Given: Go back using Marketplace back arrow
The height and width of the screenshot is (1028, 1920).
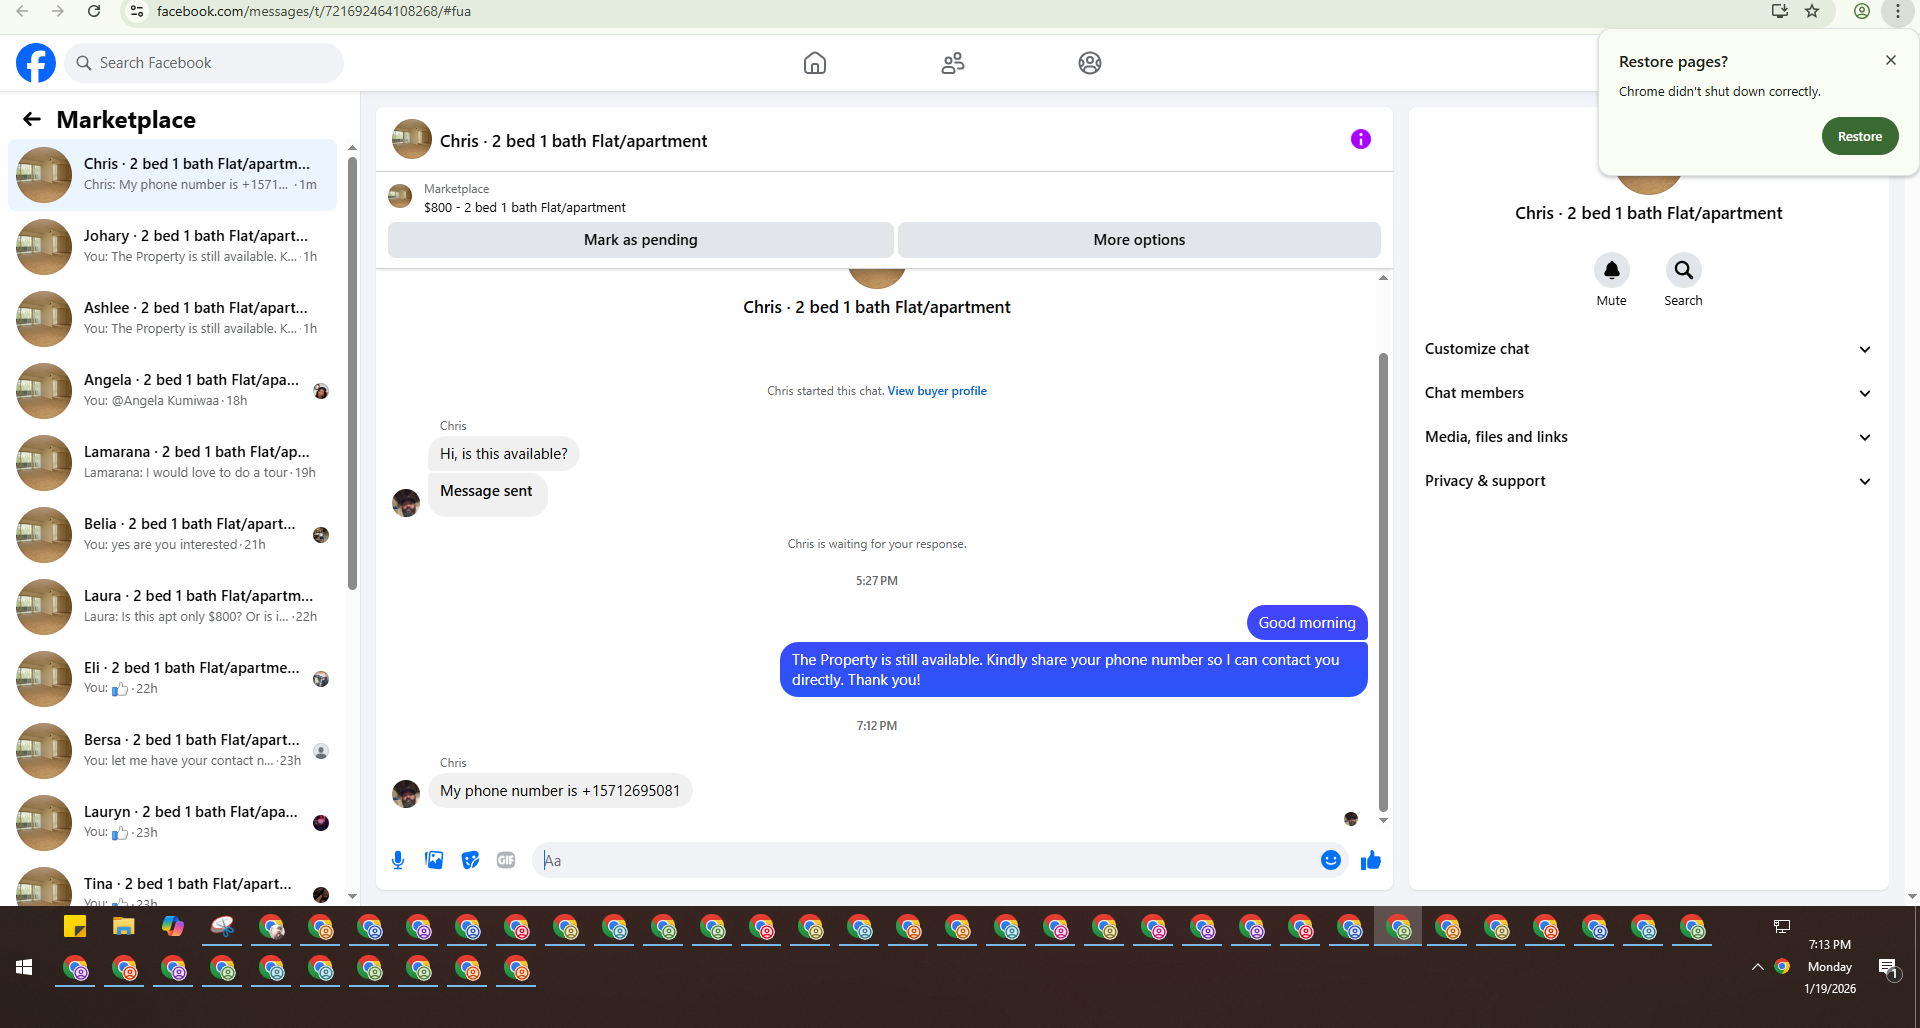Looking at the screenshot, I should pos(32,120).
